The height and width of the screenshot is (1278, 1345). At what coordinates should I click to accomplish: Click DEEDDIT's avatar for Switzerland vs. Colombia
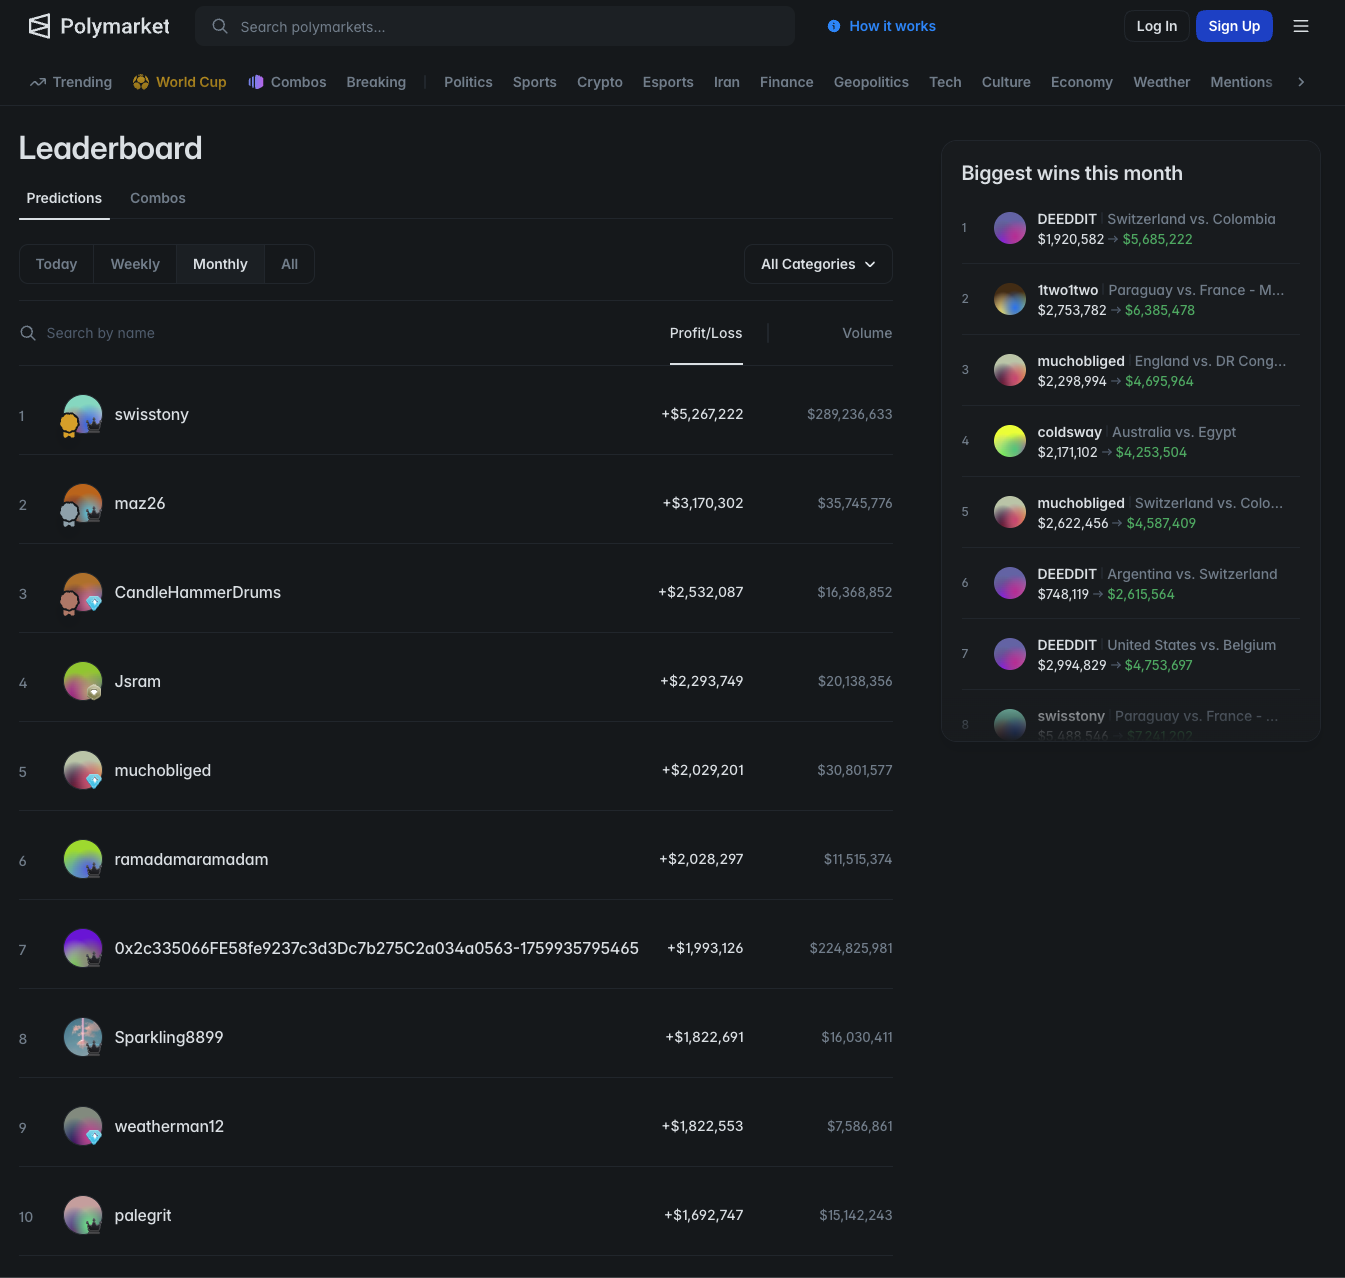[1010, 228]
